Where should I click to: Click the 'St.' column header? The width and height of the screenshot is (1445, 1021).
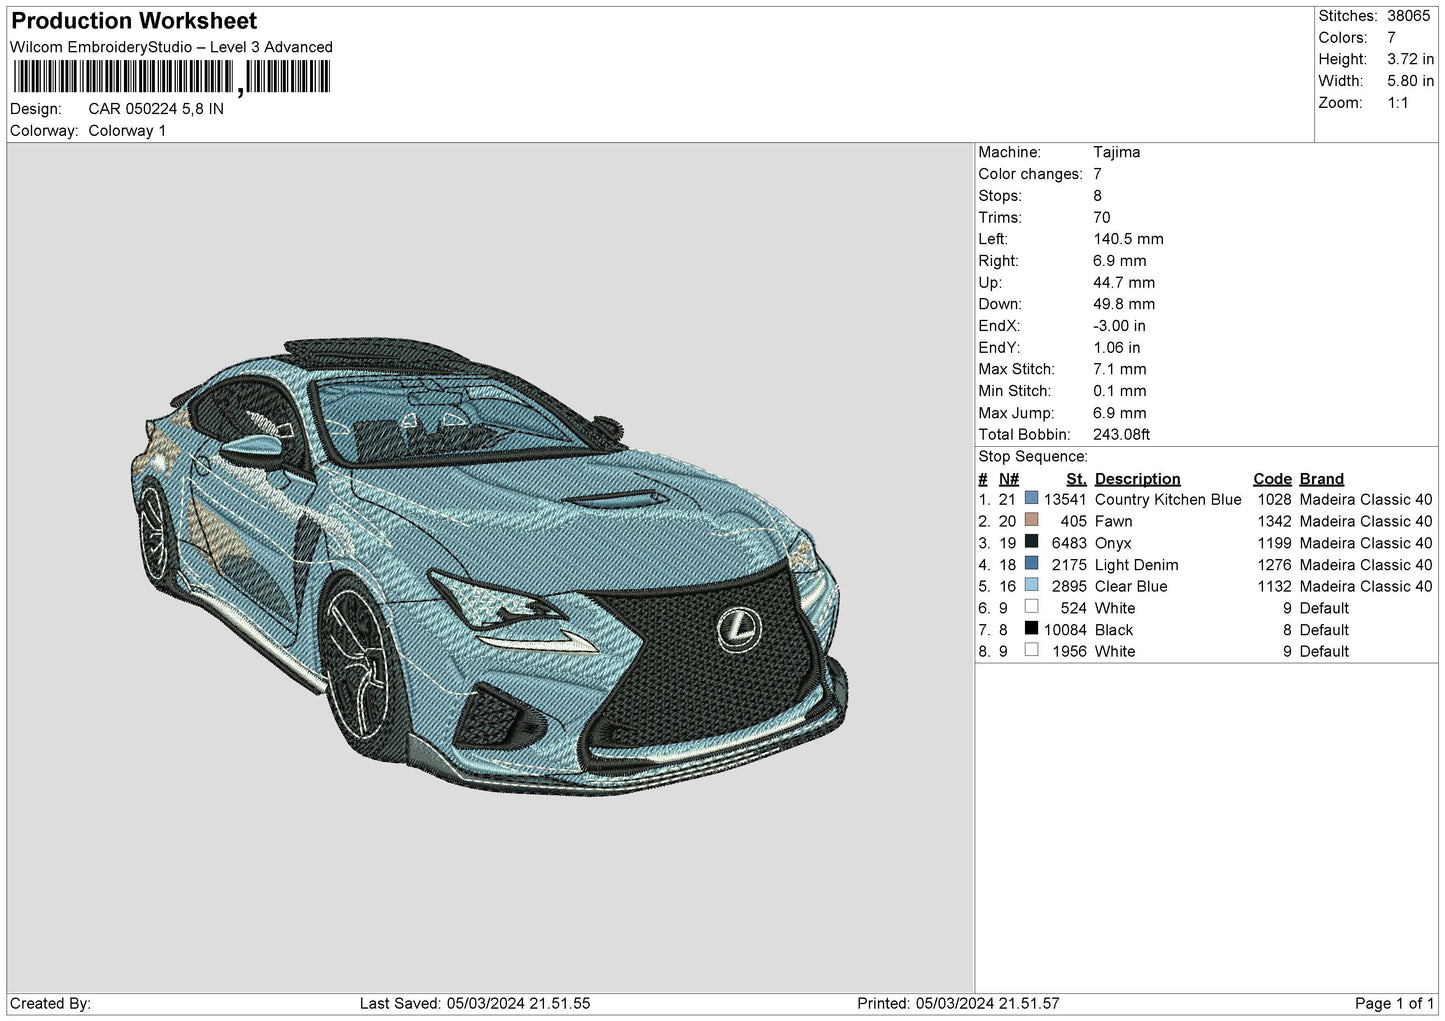click(1076, 479)
